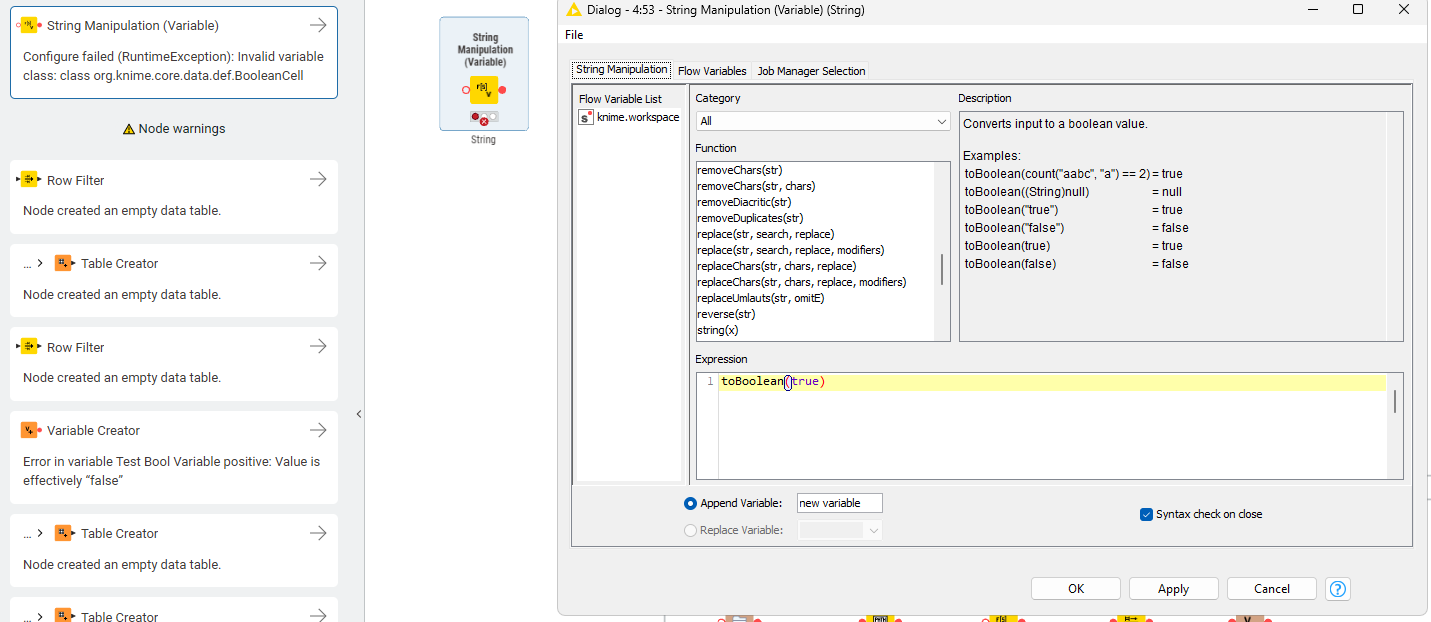Select the Replace Variable radio button
Screen dimensions: 1431x622
690,531
